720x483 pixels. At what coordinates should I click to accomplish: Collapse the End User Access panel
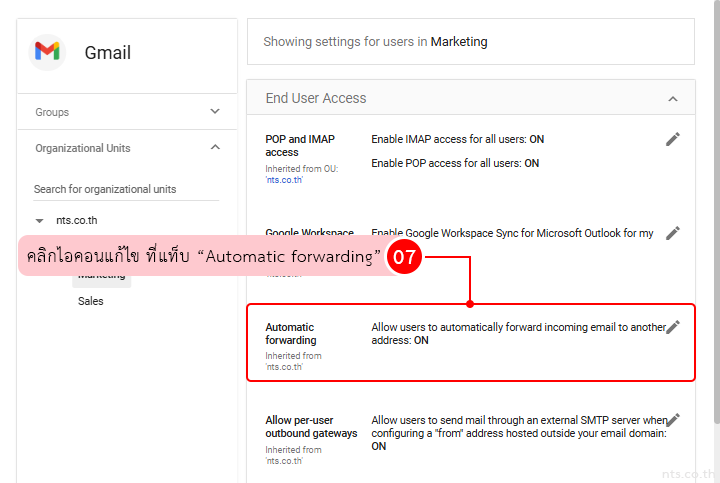[673, 99]
